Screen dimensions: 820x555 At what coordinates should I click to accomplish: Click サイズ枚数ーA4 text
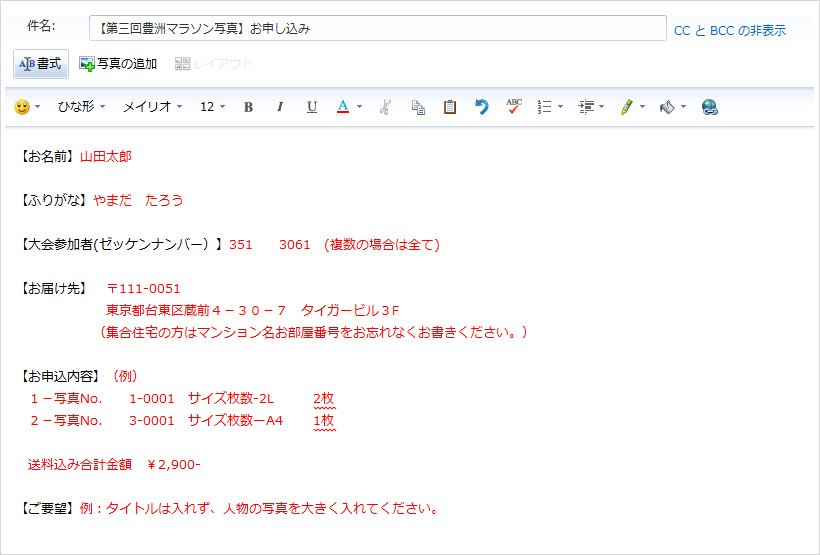click(x=235, y=421)
